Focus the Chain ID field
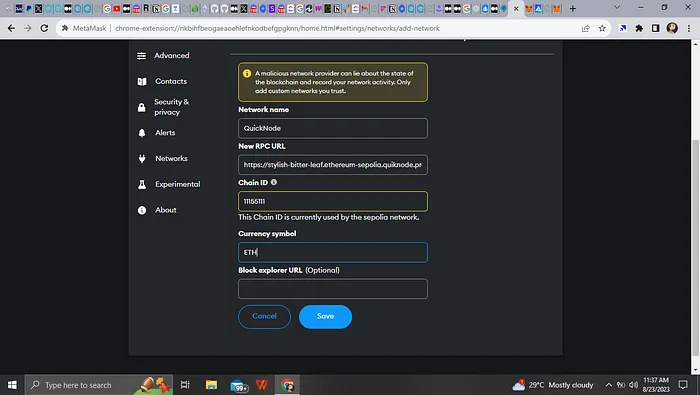 point(333,201)
